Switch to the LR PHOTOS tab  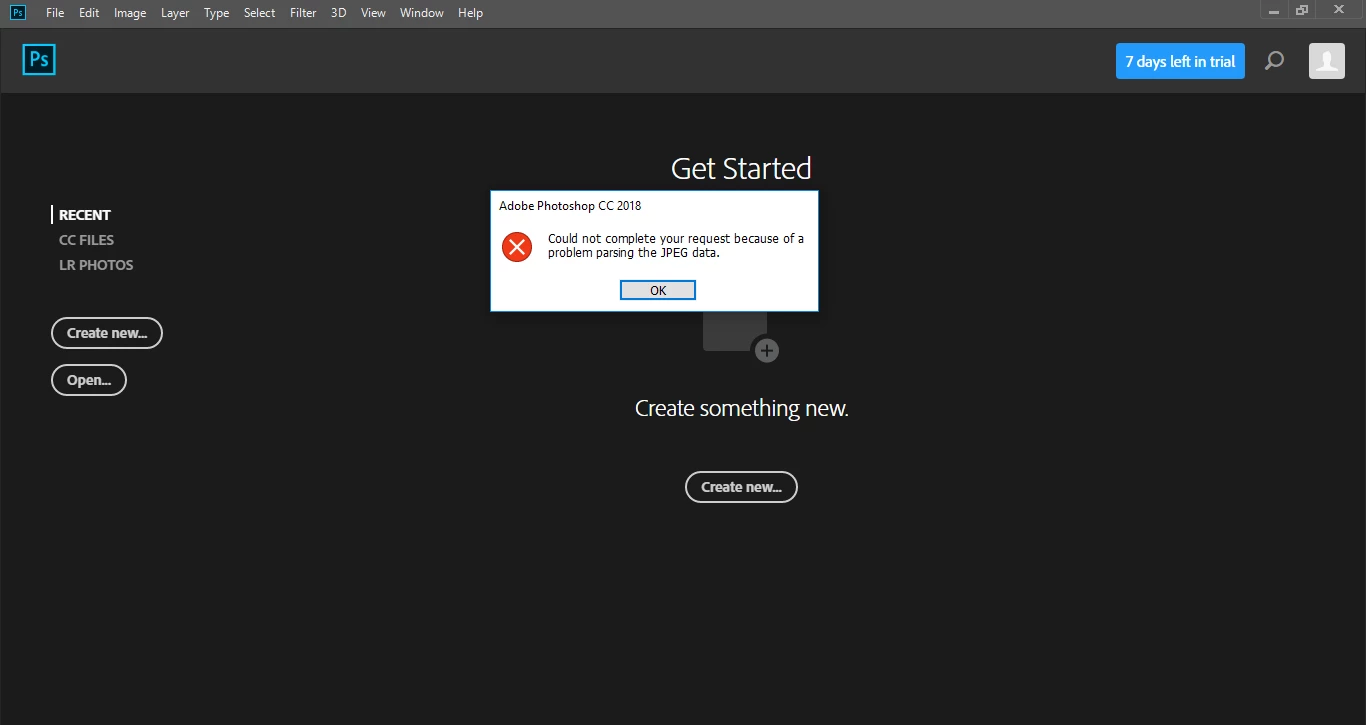[x=96, y=265]
